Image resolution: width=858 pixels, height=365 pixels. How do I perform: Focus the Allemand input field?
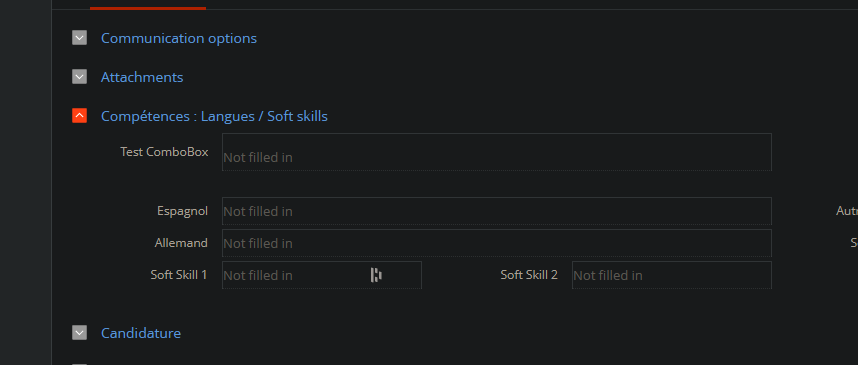pyautogui.click(x=497, y=243)
